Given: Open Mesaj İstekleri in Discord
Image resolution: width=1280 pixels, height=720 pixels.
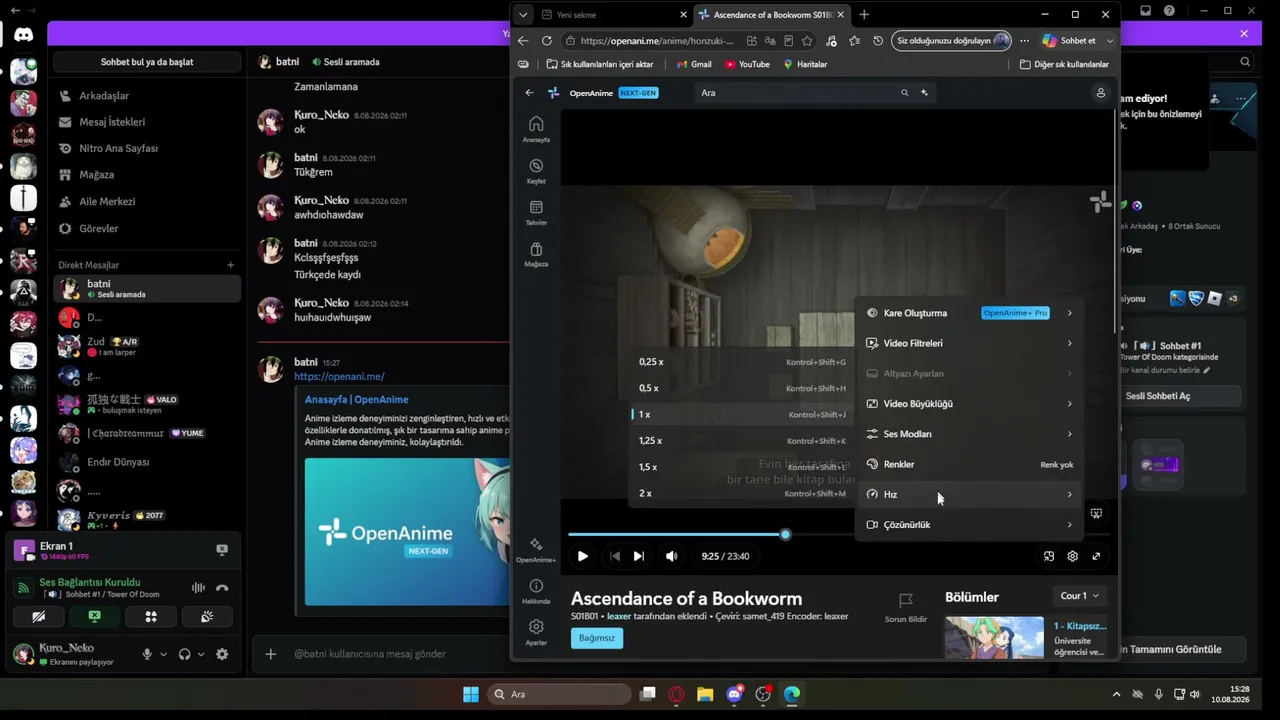Looking at the screenshot, I should [147, 122].
